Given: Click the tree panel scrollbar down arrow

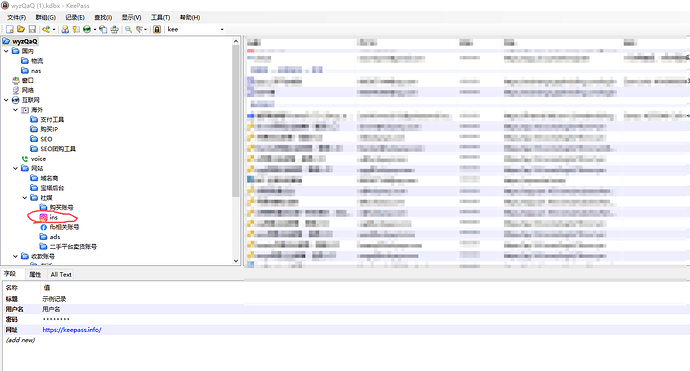Looking at the screenshot, I should (236, 261).
